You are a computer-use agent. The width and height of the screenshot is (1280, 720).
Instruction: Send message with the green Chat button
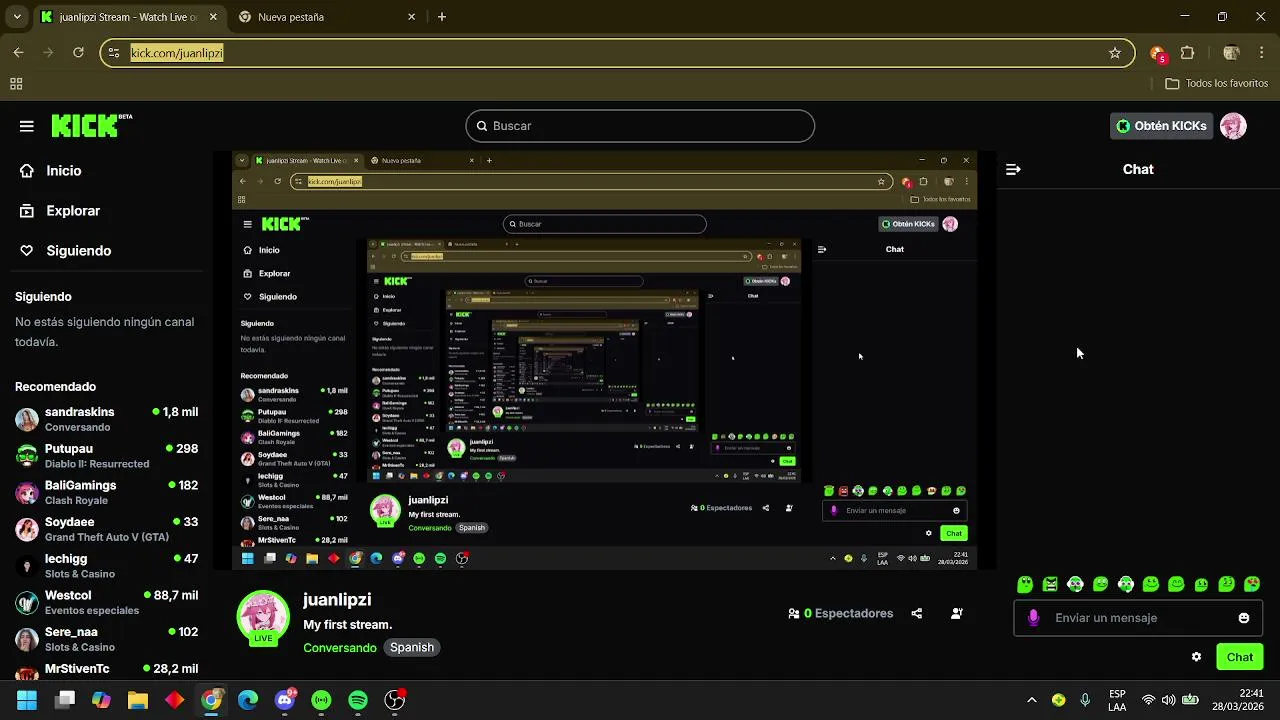(x=1240, y=657)
